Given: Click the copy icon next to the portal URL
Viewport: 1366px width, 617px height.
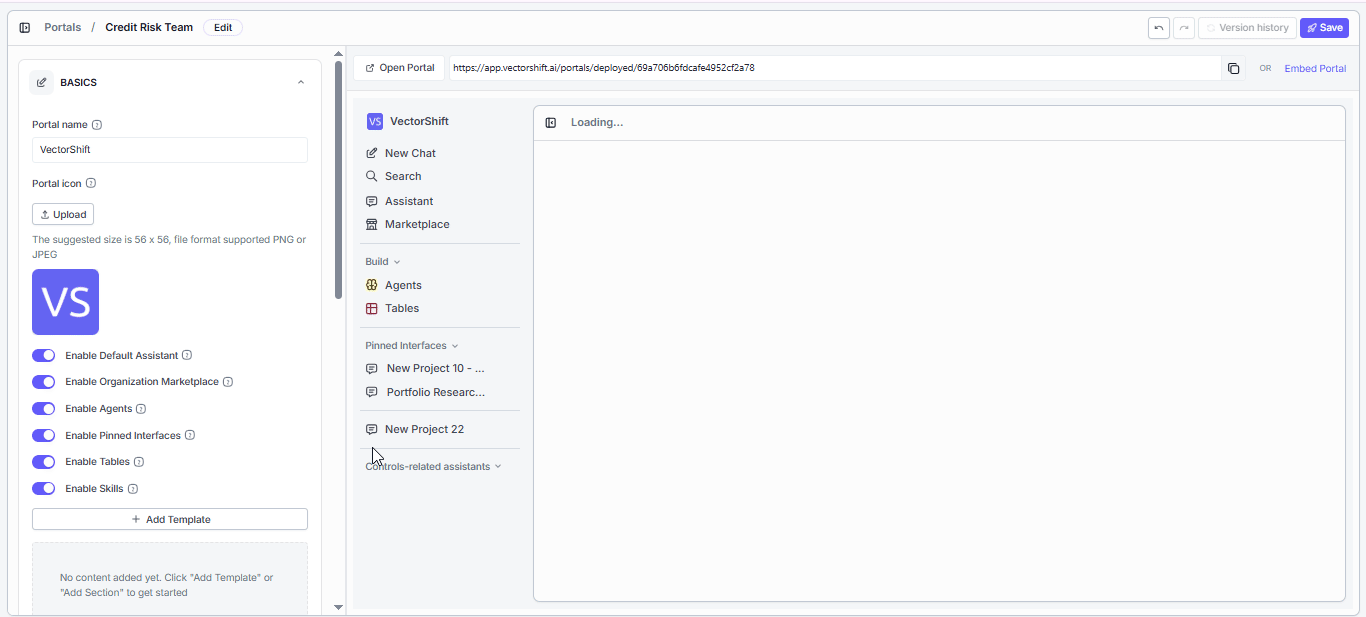Looking at the screenshot, I should tap(1233, 68).
